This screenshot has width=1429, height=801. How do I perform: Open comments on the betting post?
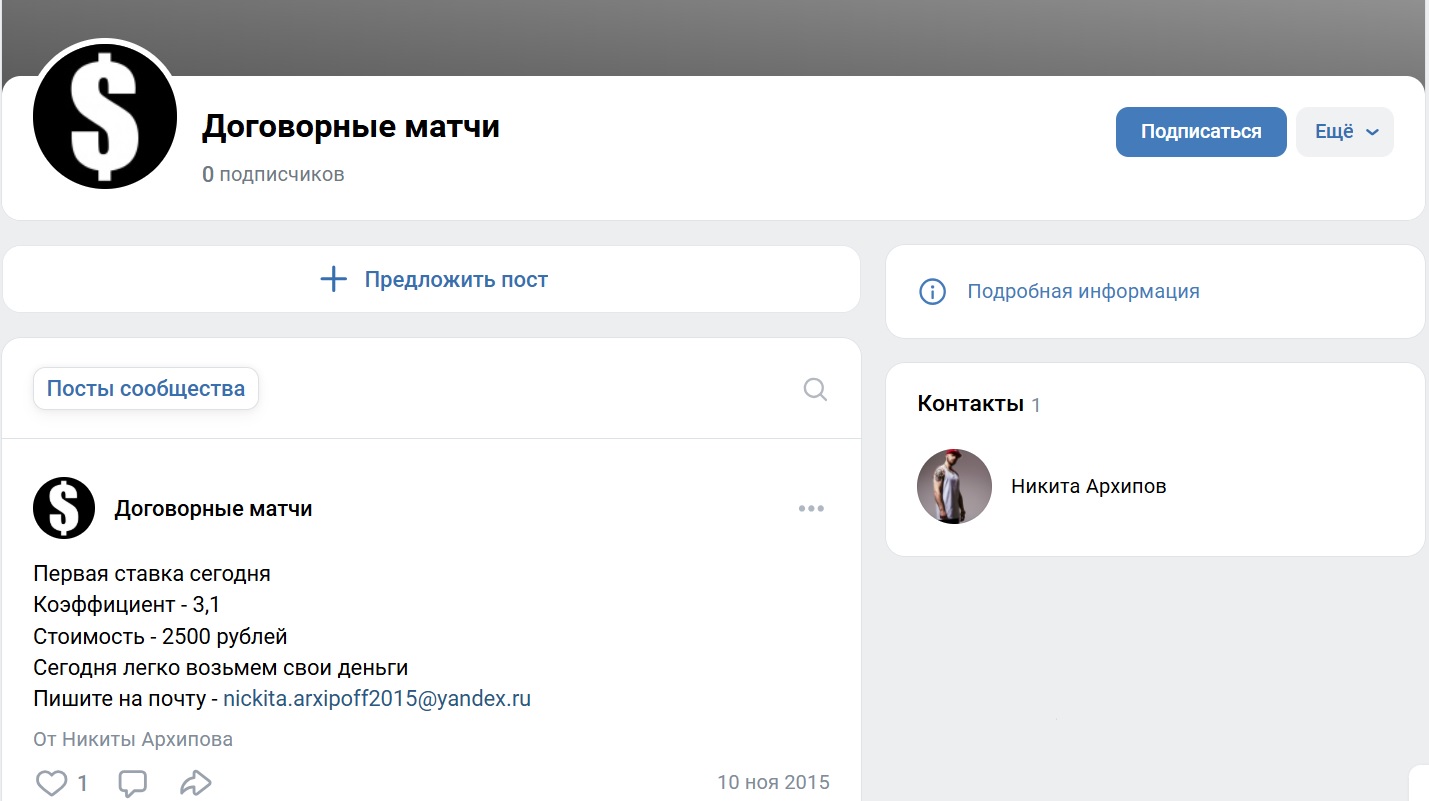[133, 782]
